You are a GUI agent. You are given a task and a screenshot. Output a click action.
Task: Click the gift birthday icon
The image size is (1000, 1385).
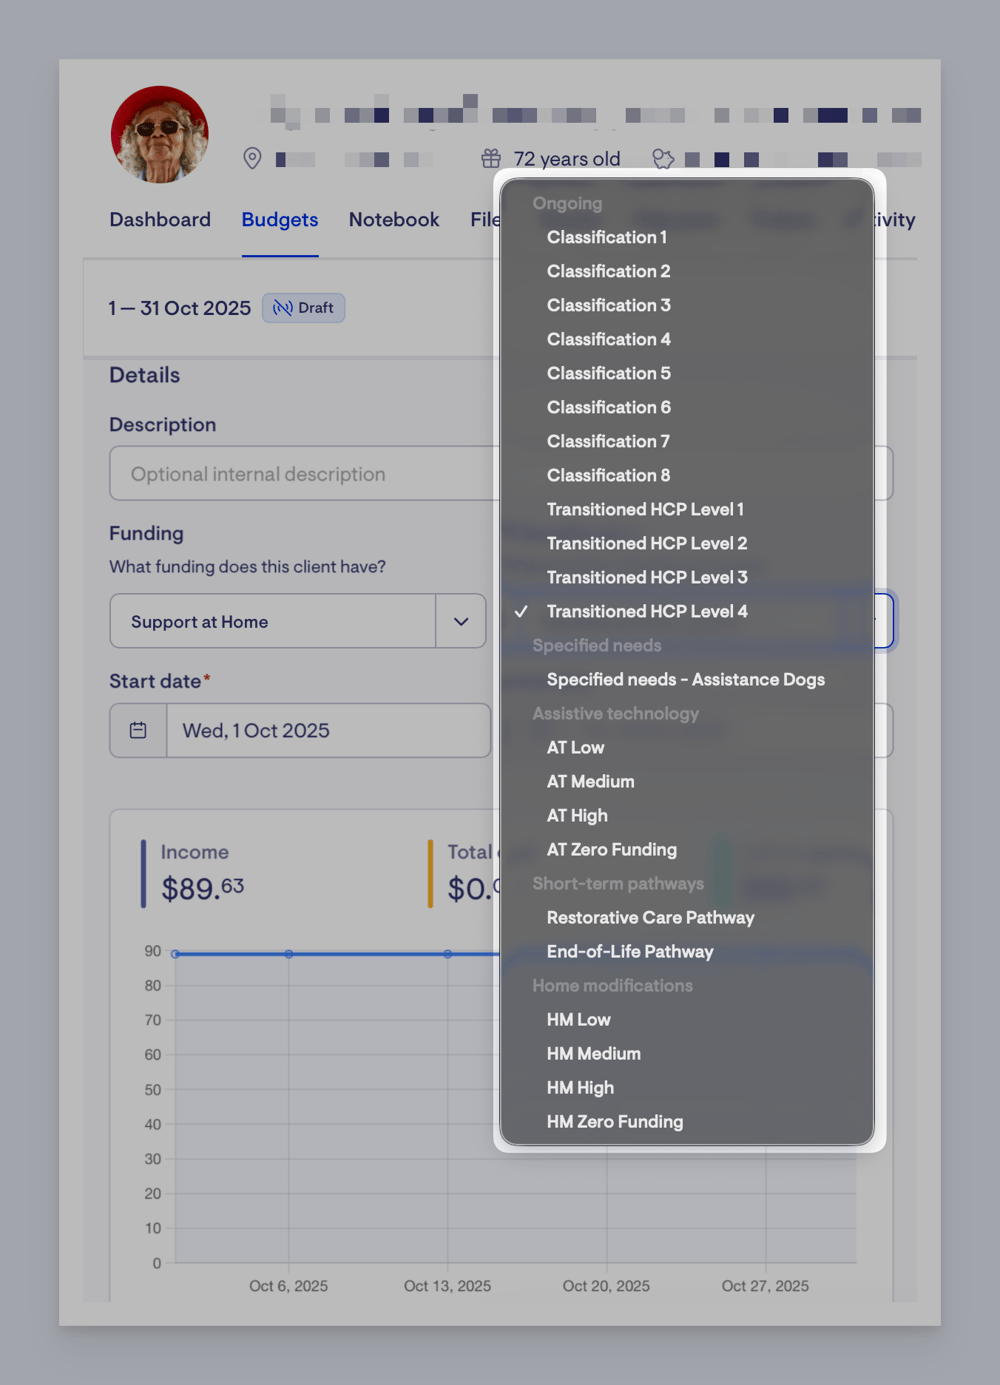point(491,158)
